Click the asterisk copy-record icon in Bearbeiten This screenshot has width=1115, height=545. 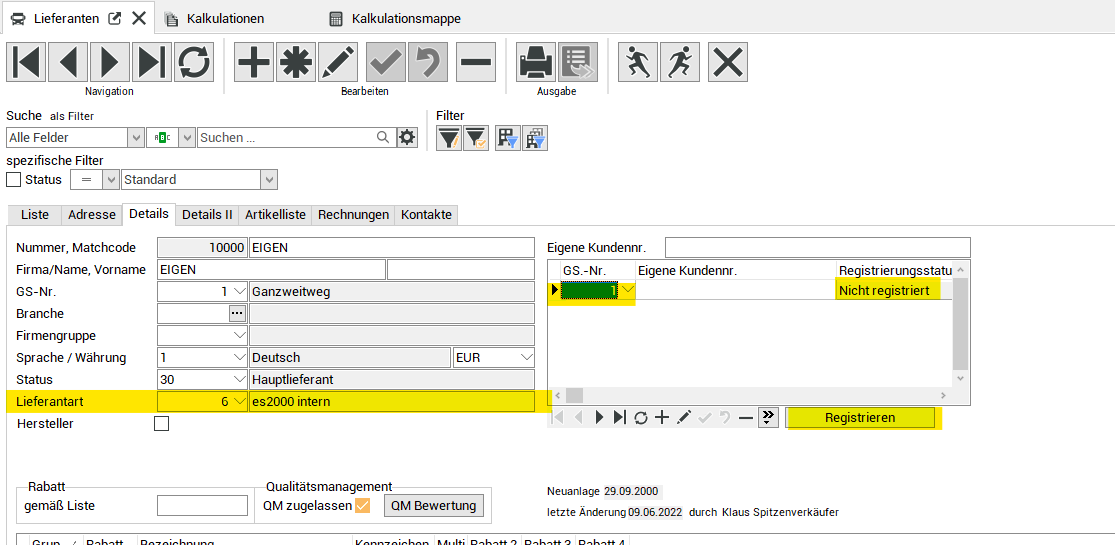pos(296,62)
